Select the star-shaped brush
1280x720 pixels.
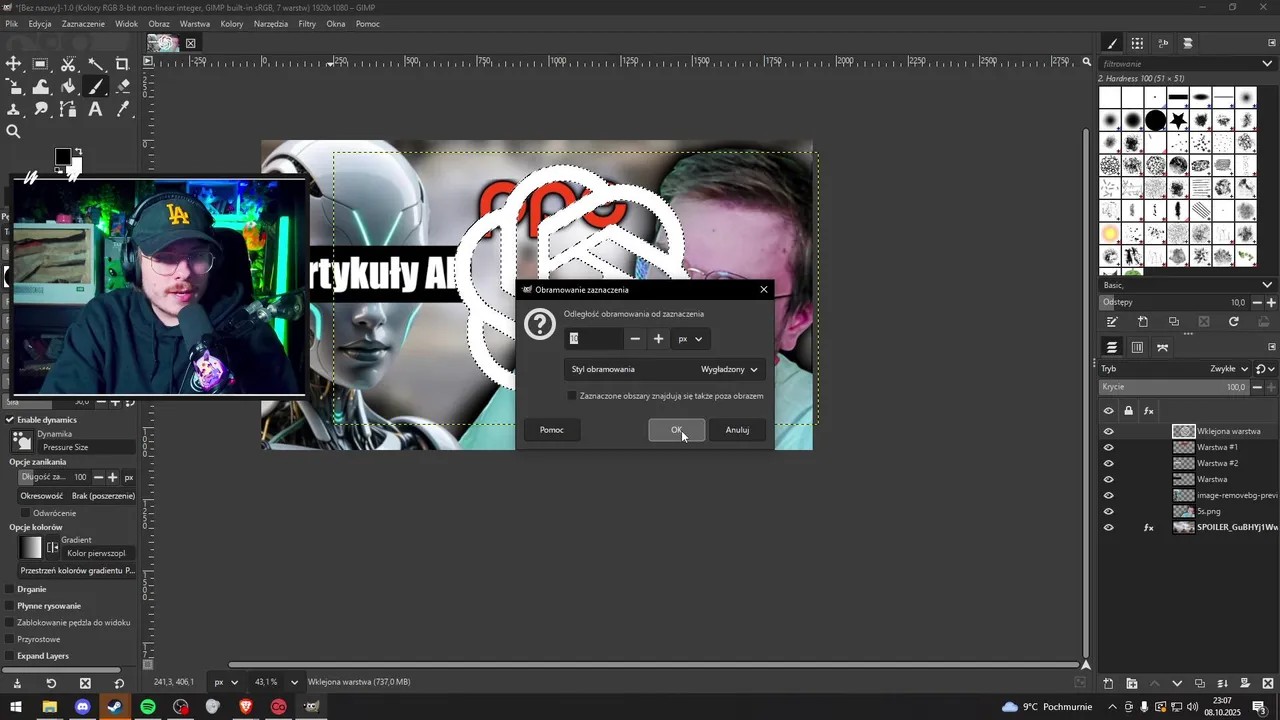[x=1179, y=120]
